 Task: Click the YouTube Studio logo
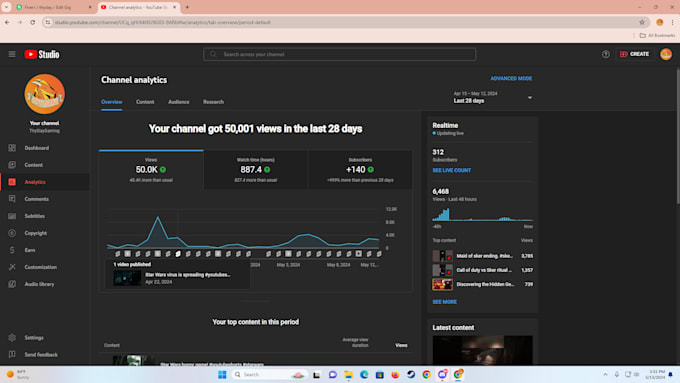point(42,54)
